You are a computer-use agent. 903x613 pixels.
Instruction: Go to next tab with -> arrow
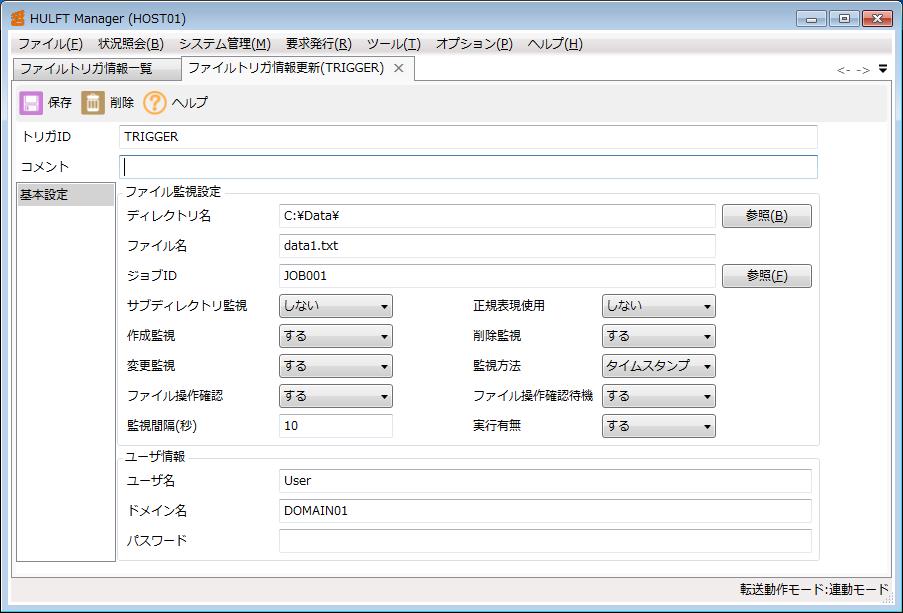tap(863, 70)
